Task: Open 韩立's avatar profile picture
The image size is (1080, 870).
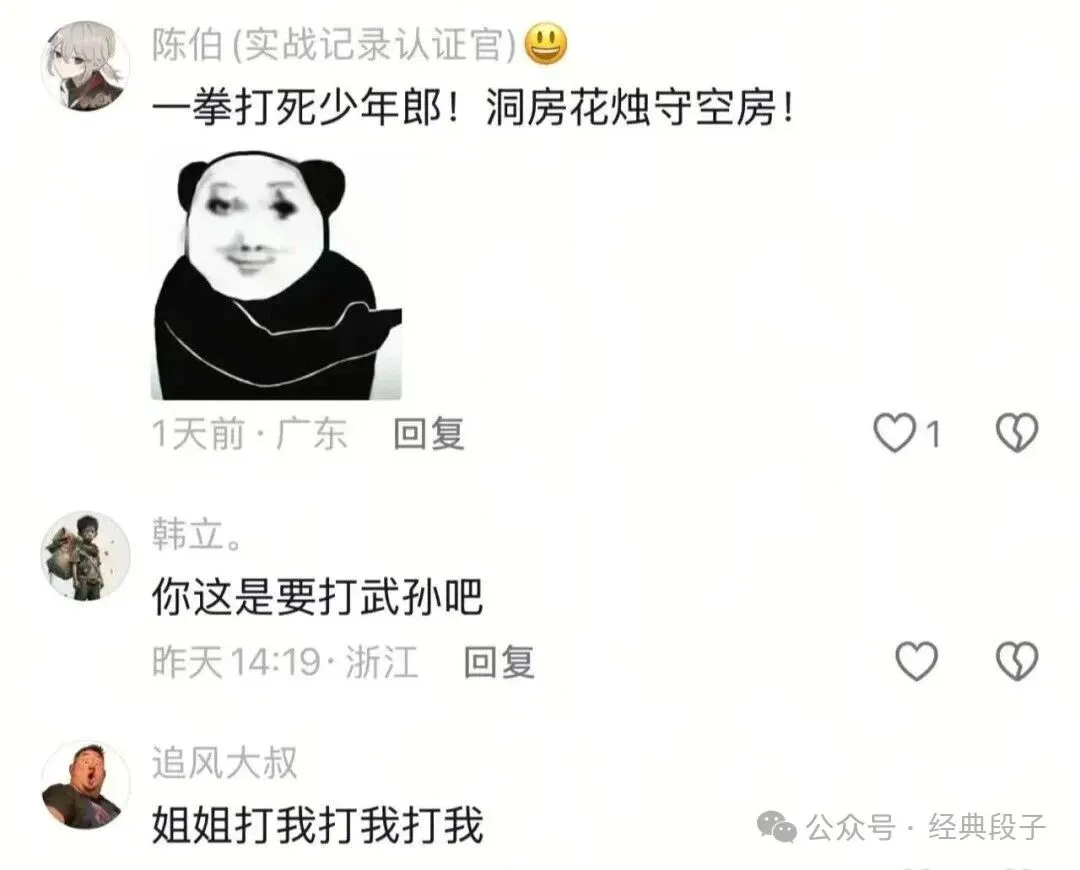Action: tap(85, 556)
